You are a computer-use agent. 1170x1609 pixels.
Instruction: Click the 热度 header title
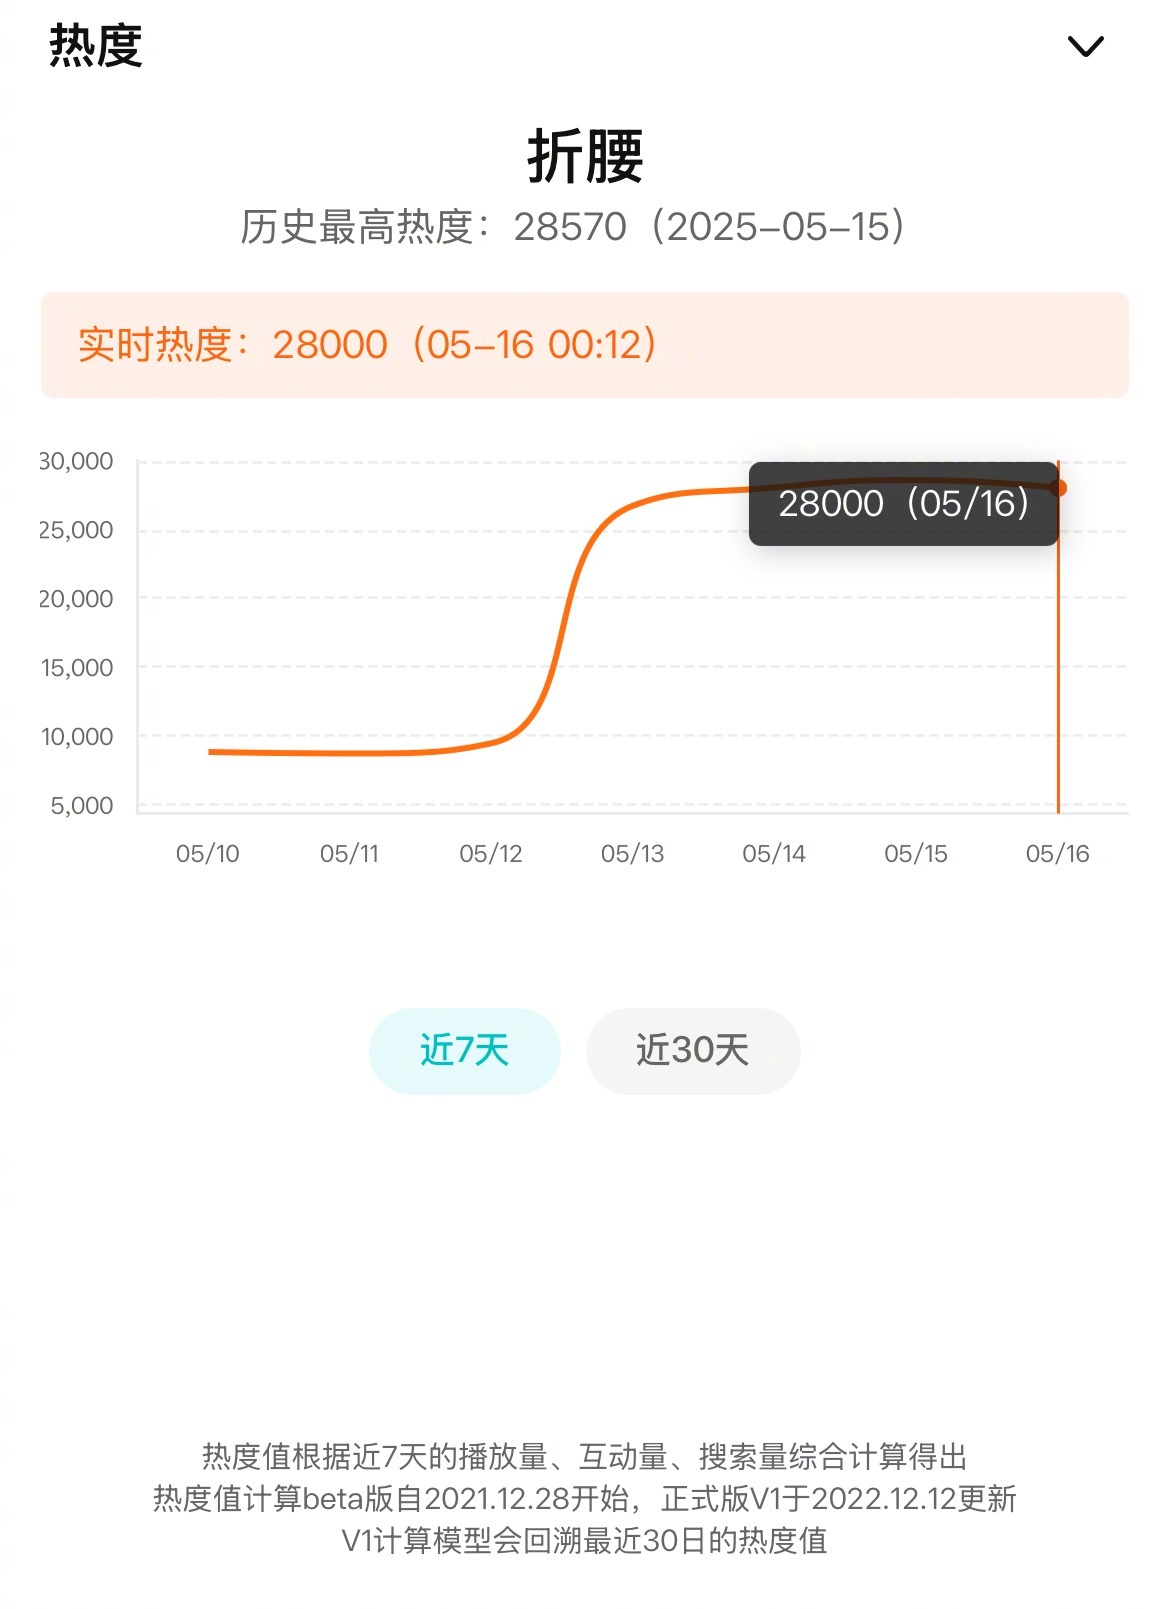click(x=96, y=46)
